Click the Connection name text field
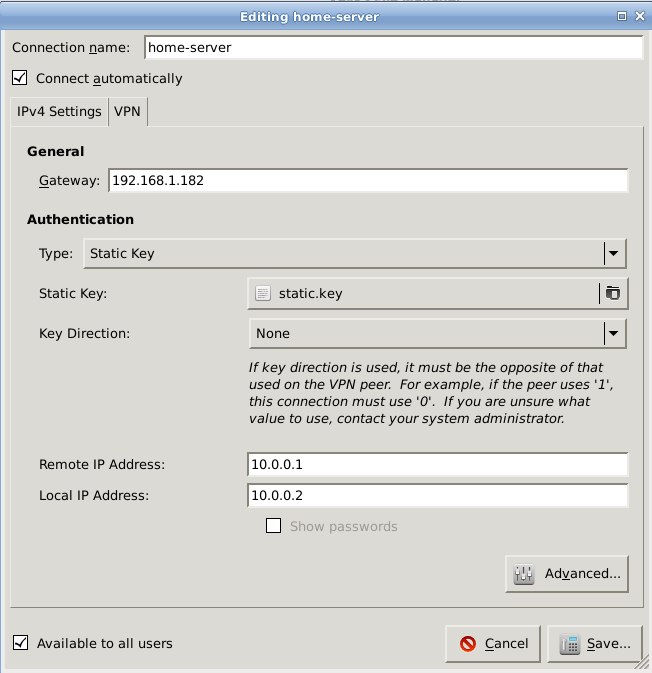652x673 pixels. pos(392,47)
